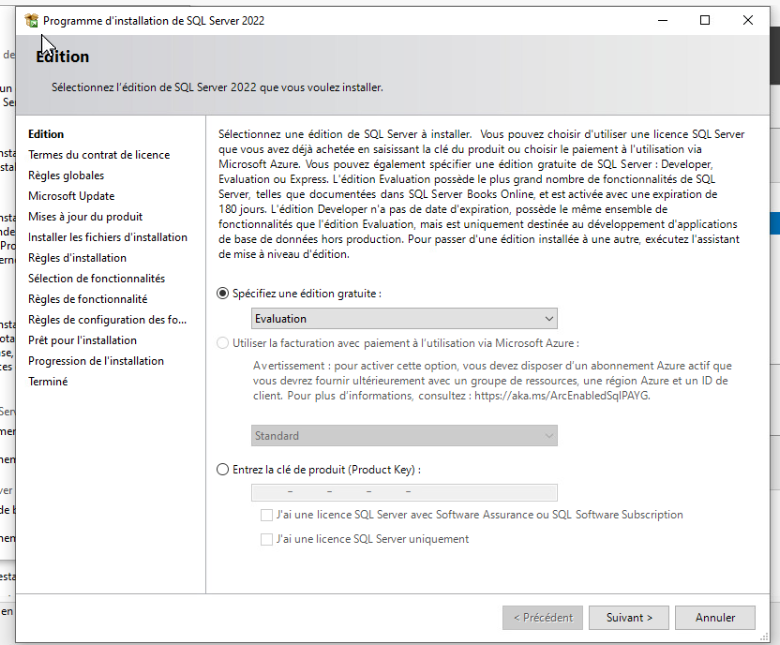Viewport: 780px width, 645px height.
Task: Check the SQL Server license only checkbox
Action: tap(267, 539)
